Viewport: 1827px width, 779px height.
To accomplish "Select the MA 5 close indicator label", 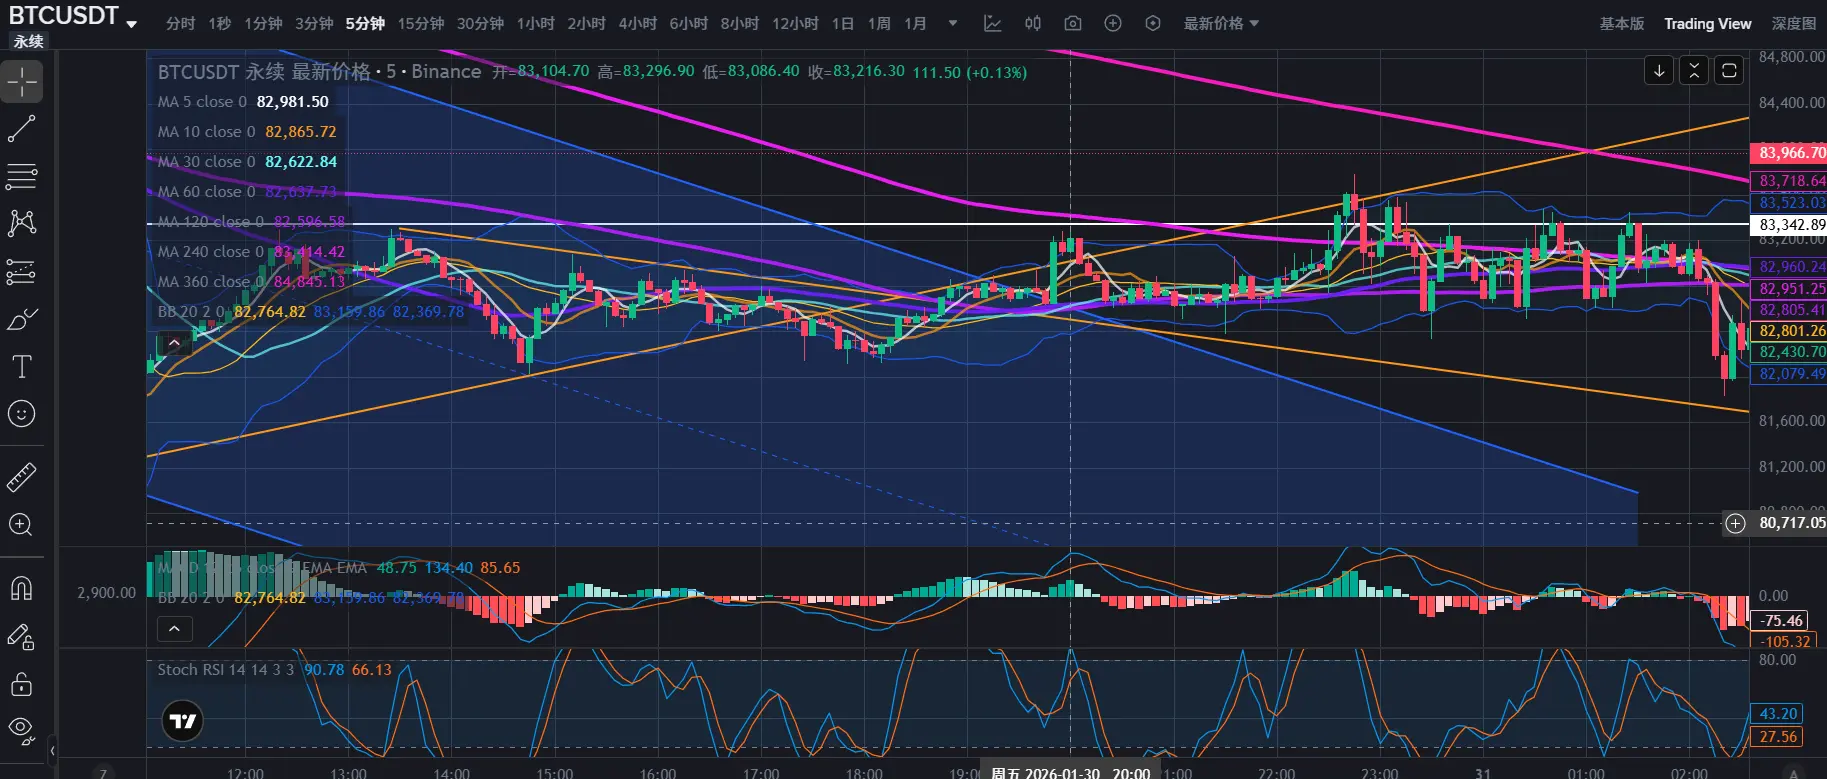I will coord(202,101).
